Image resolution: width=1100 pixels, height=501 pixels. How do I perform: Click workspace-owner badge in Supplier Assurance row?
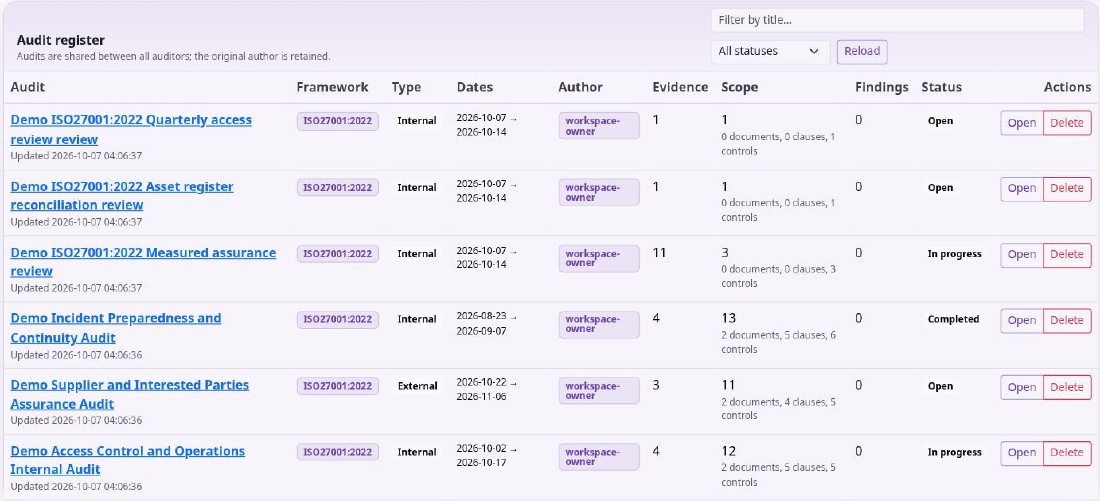click(599, 391)
